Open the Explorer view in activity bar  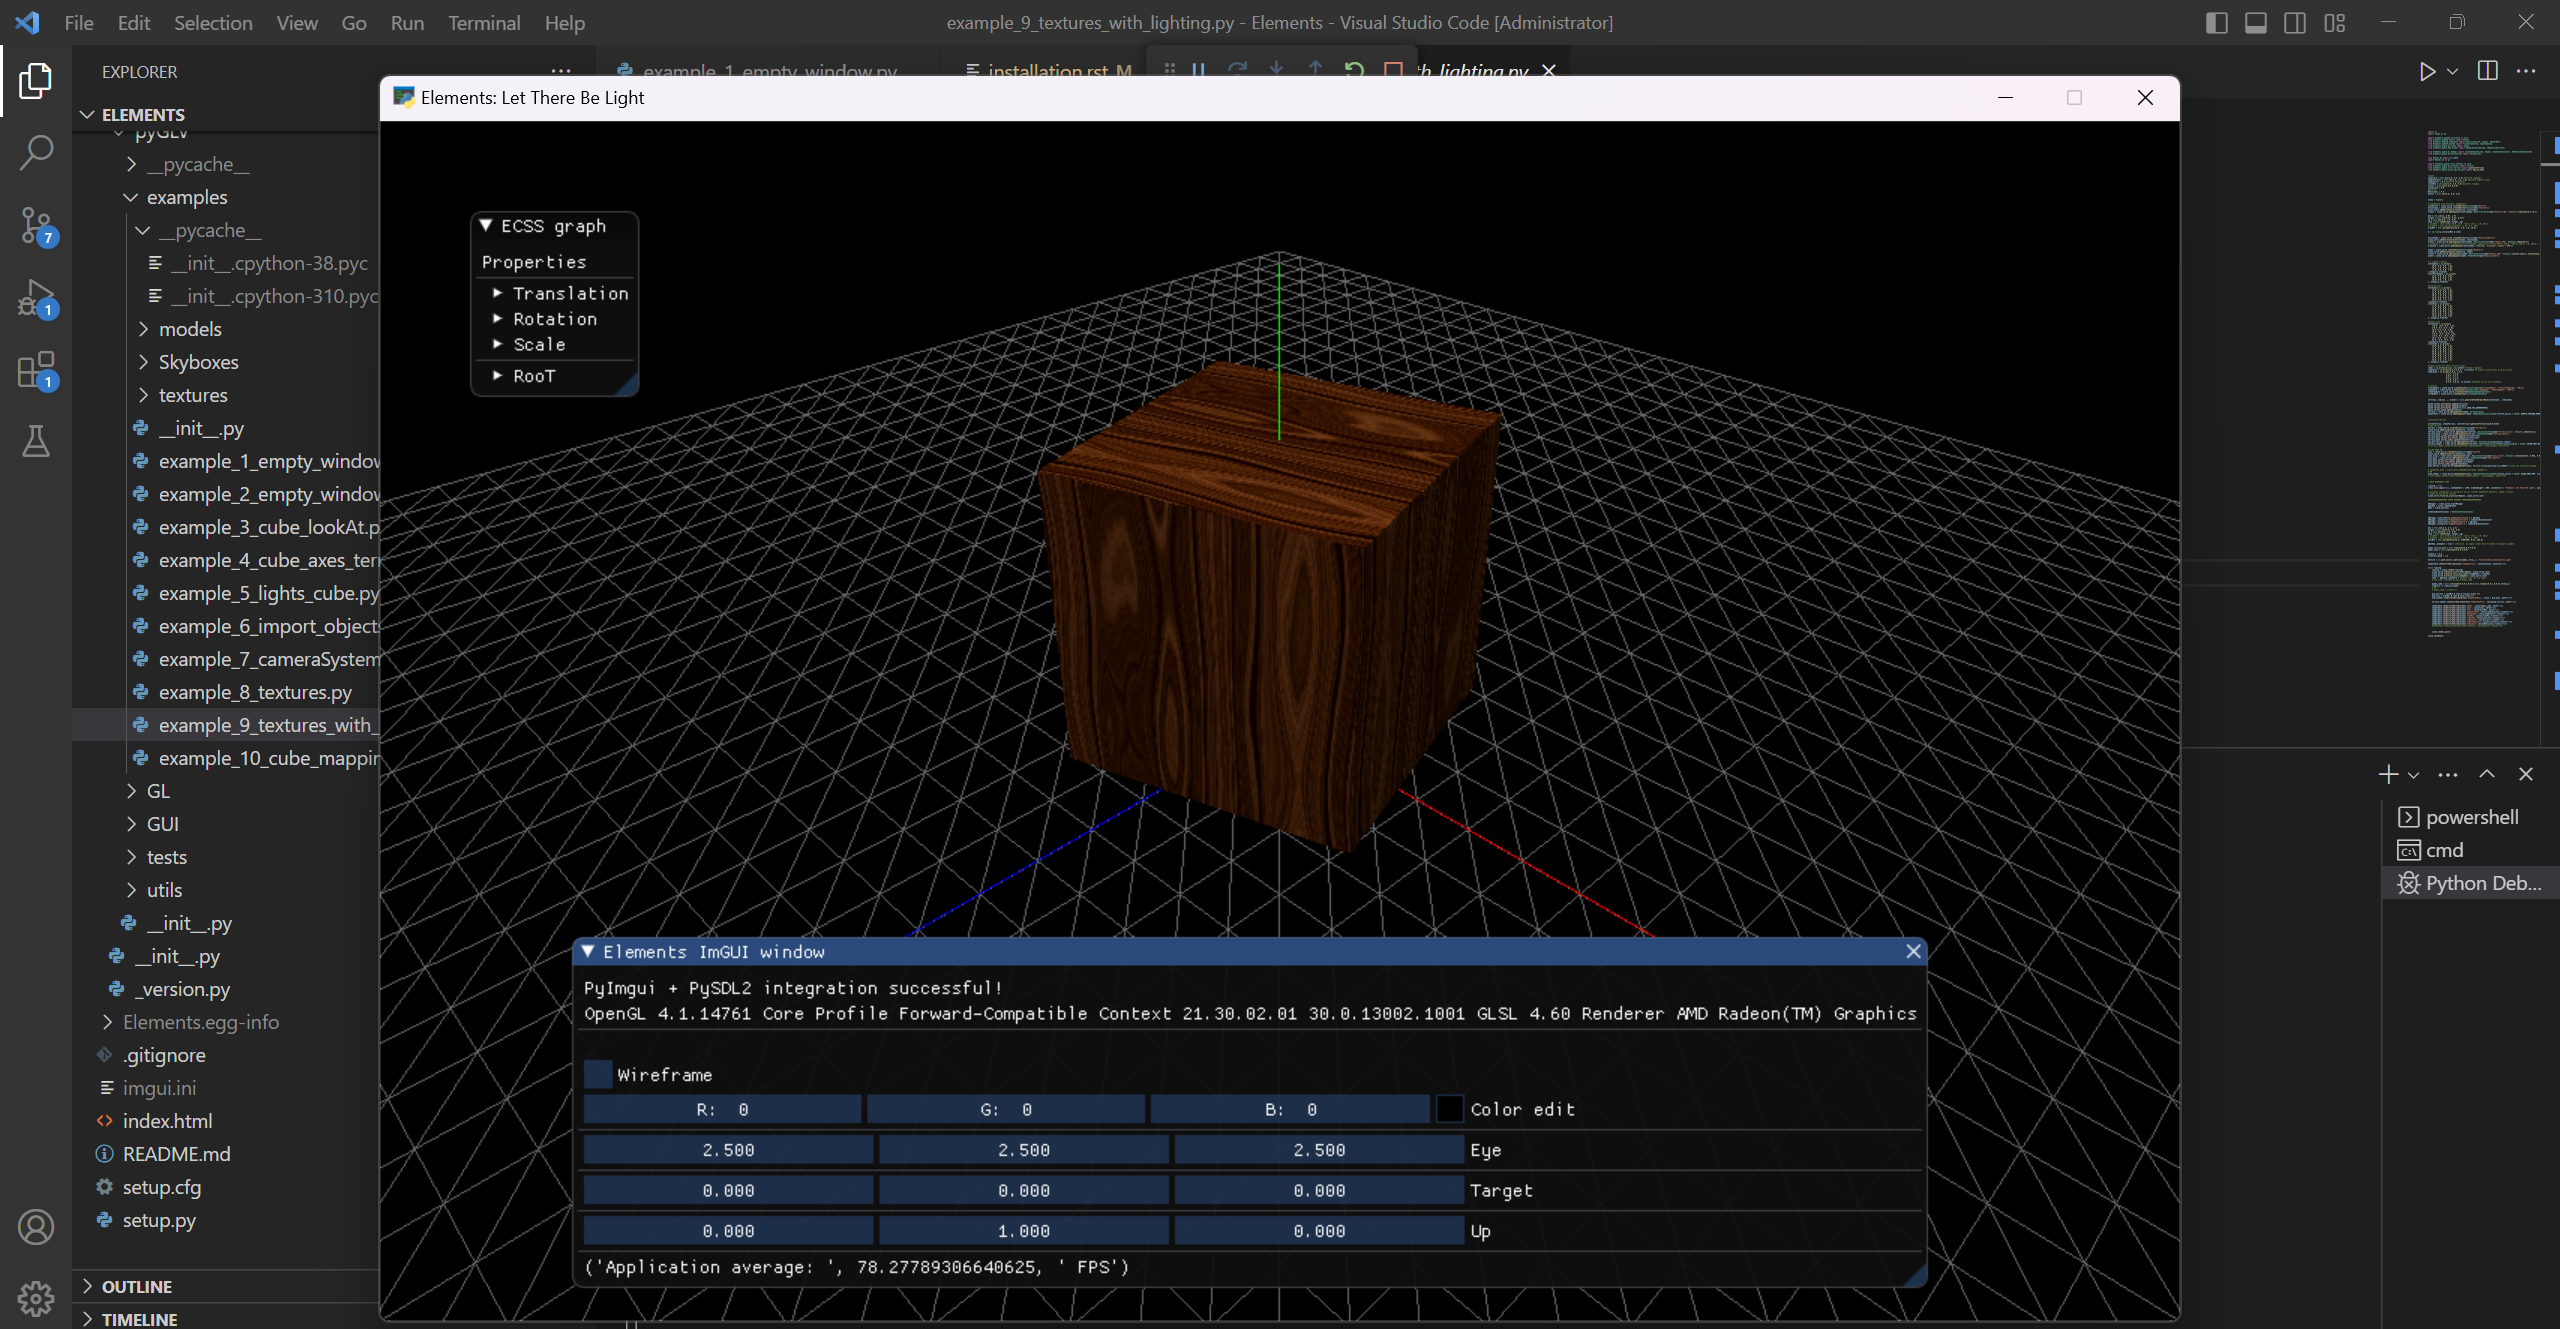click(36, 81)
